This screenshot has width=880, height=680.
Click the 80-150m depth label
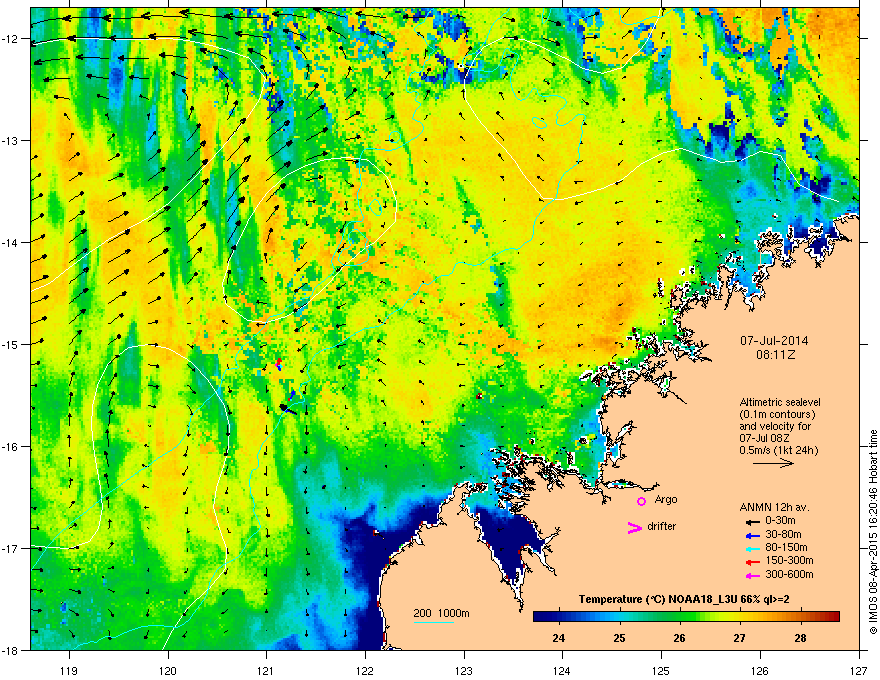pyautogui.click(x=786, y=547)
